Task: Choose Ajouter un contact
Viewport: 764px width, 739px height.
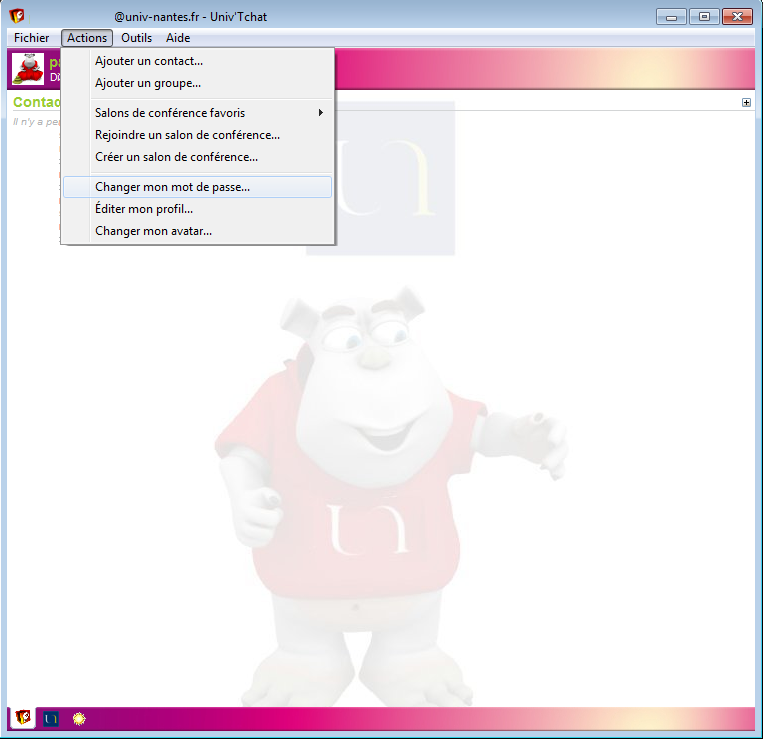Action: click(148, 61)
